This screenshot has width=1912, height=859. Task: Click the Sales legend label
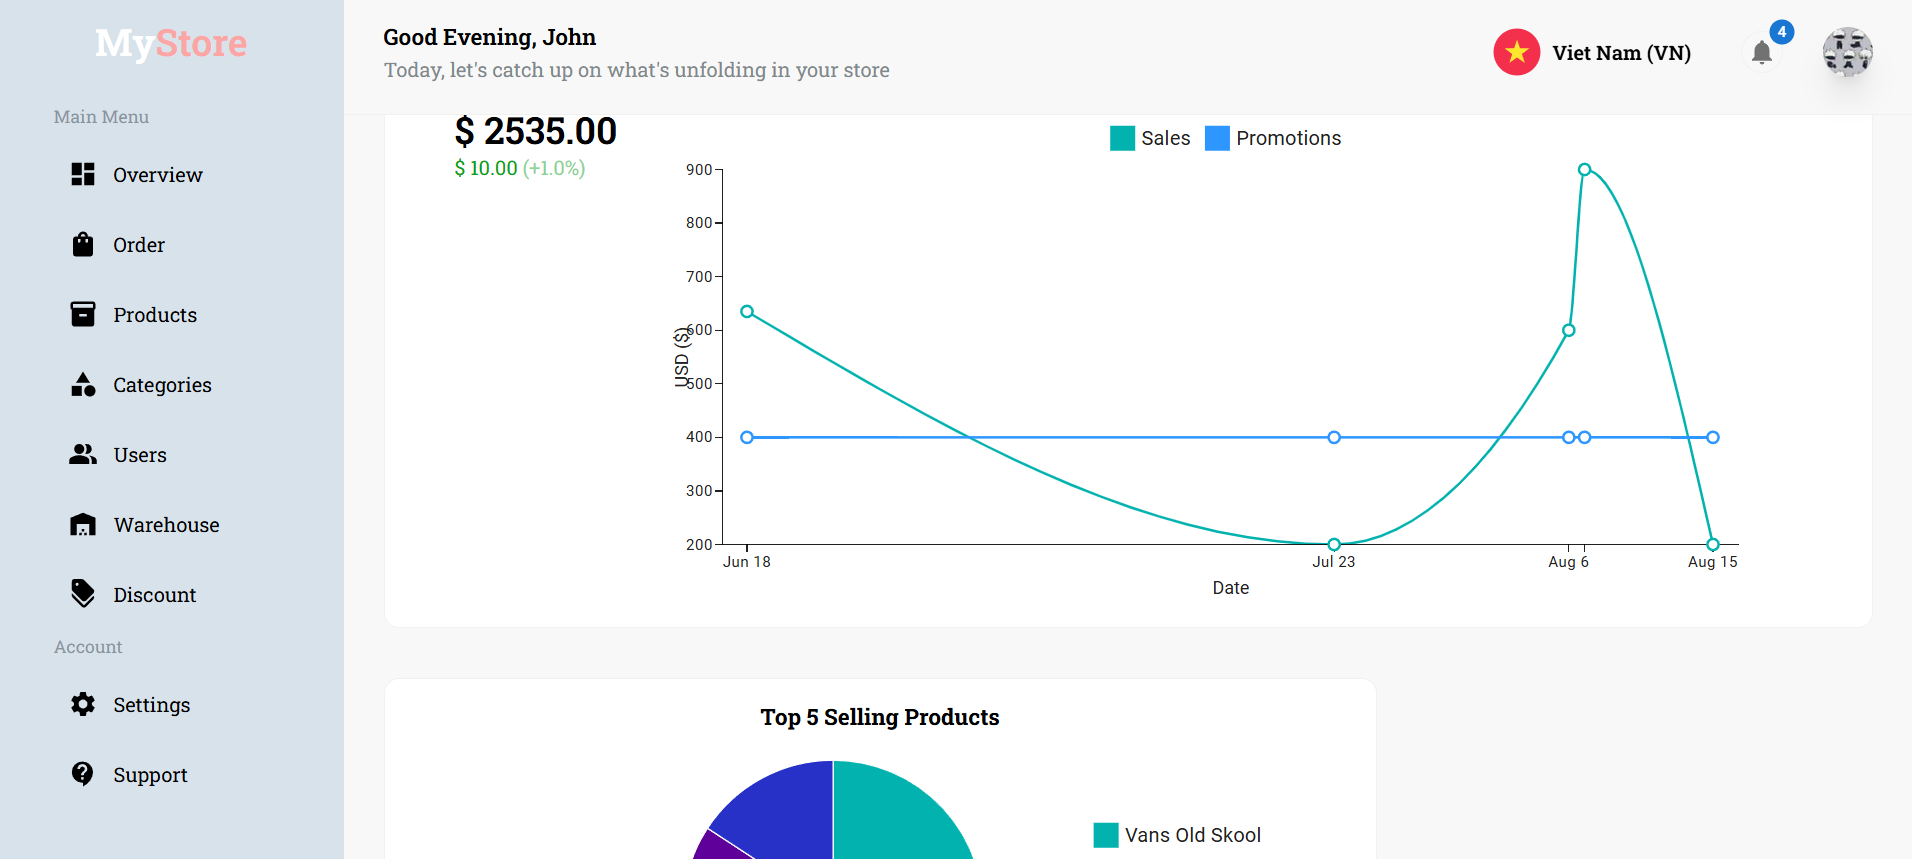(x=1166, y=138)
